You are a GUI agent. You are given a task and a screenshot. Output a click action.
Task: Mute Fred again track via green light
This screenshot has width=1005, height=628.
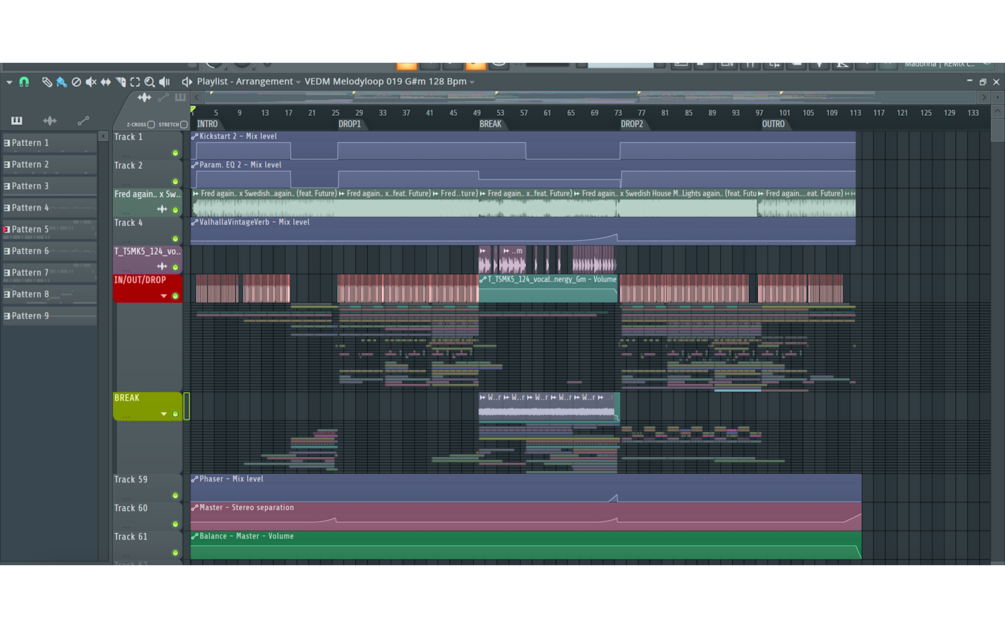pos(175,210)
